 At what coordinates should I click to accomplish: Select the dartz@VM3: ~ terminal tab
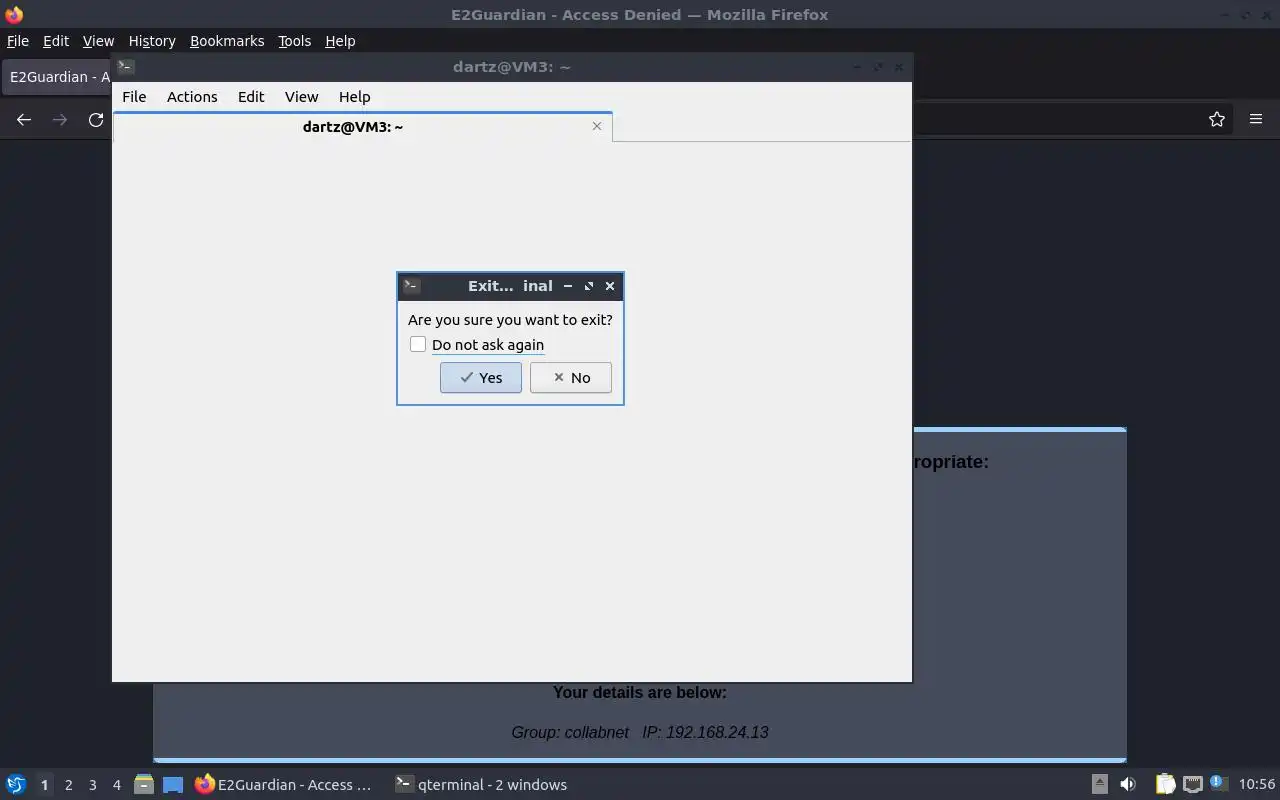point(353,127)
